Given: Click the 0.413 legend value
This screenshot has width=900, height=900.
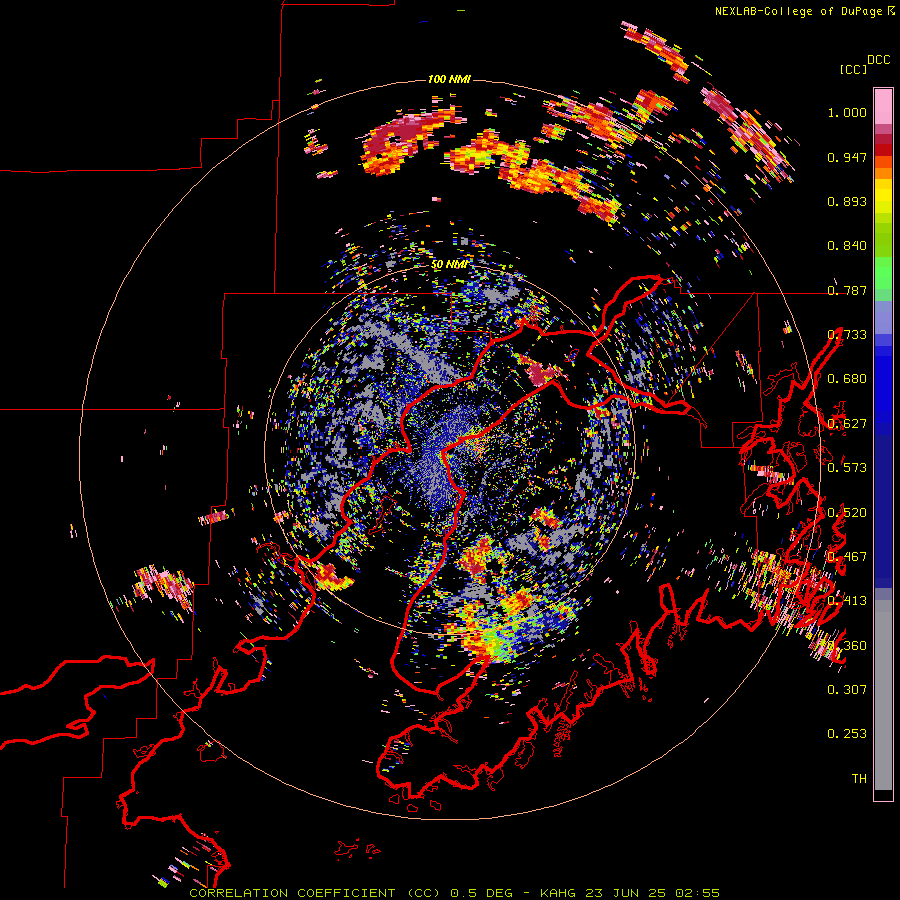Looking at the screenshot, I should (x=847, y=601).
